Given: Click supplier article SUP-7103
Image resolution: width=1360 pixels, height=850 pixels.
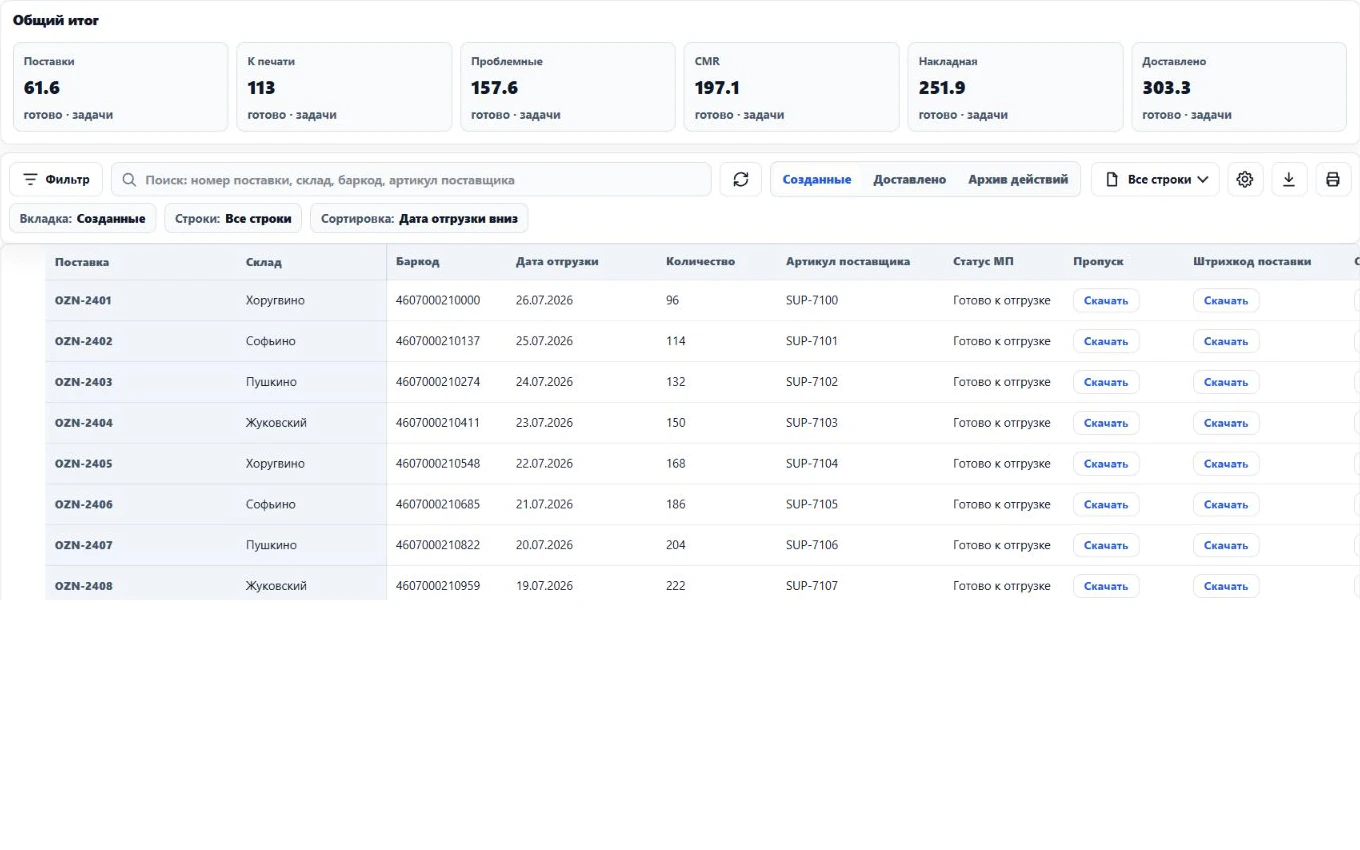Looking at the screenshot, I should 812,423.
